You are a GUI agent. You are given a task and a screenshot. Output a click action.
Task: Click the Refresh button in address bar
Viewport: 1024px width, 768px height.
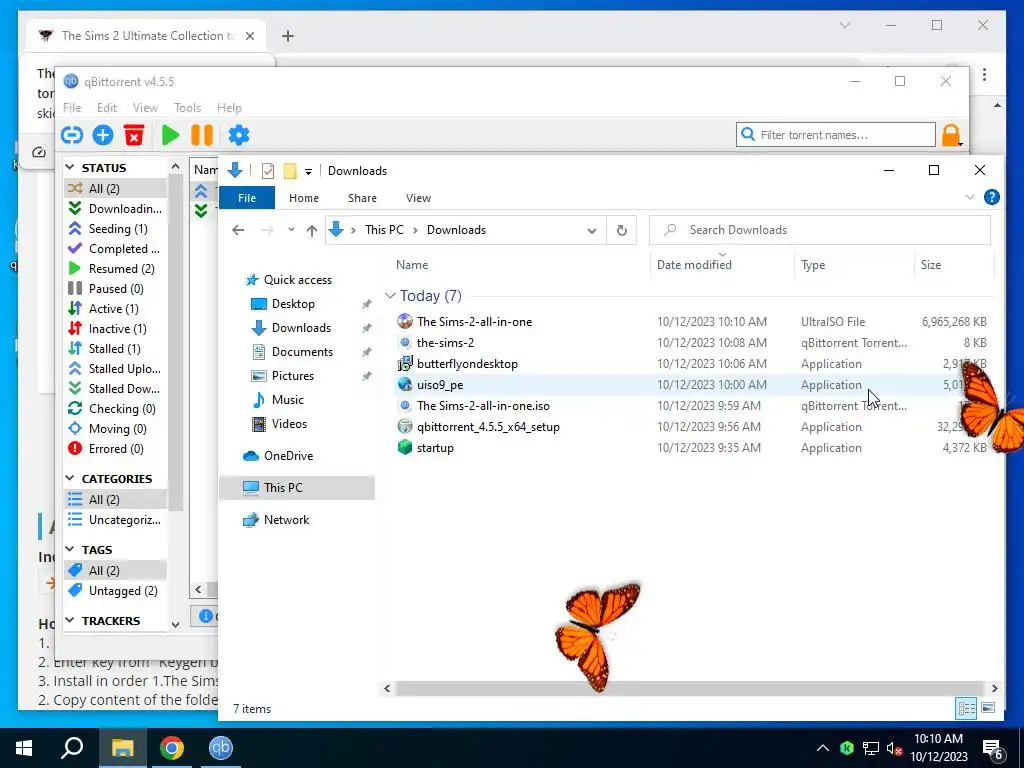[622, 230]
